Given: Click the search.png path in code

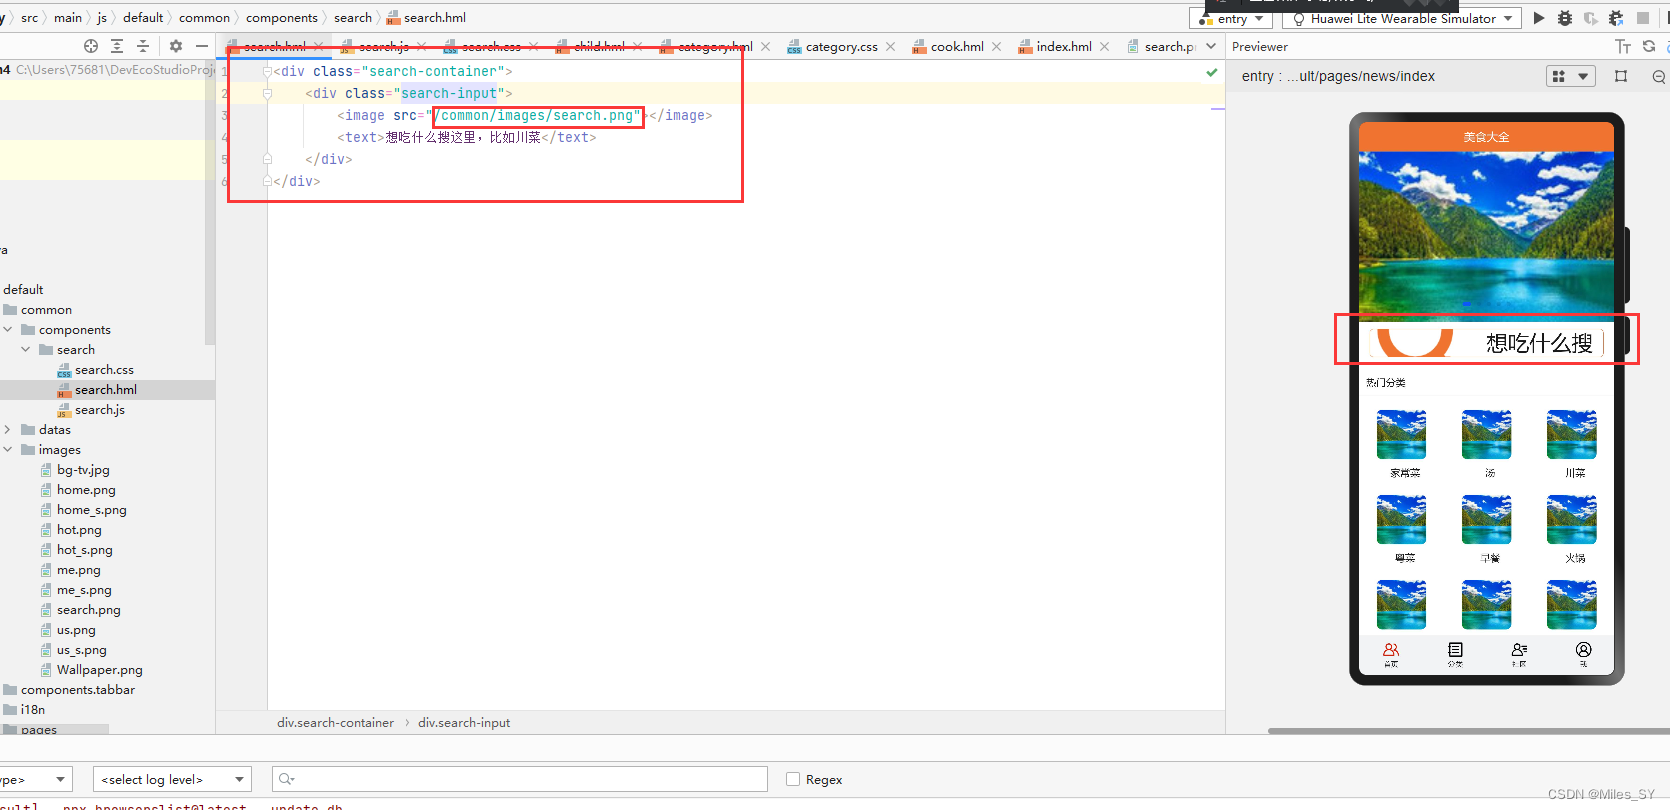Looking at the screenshot, I should (x=537, y=116).
